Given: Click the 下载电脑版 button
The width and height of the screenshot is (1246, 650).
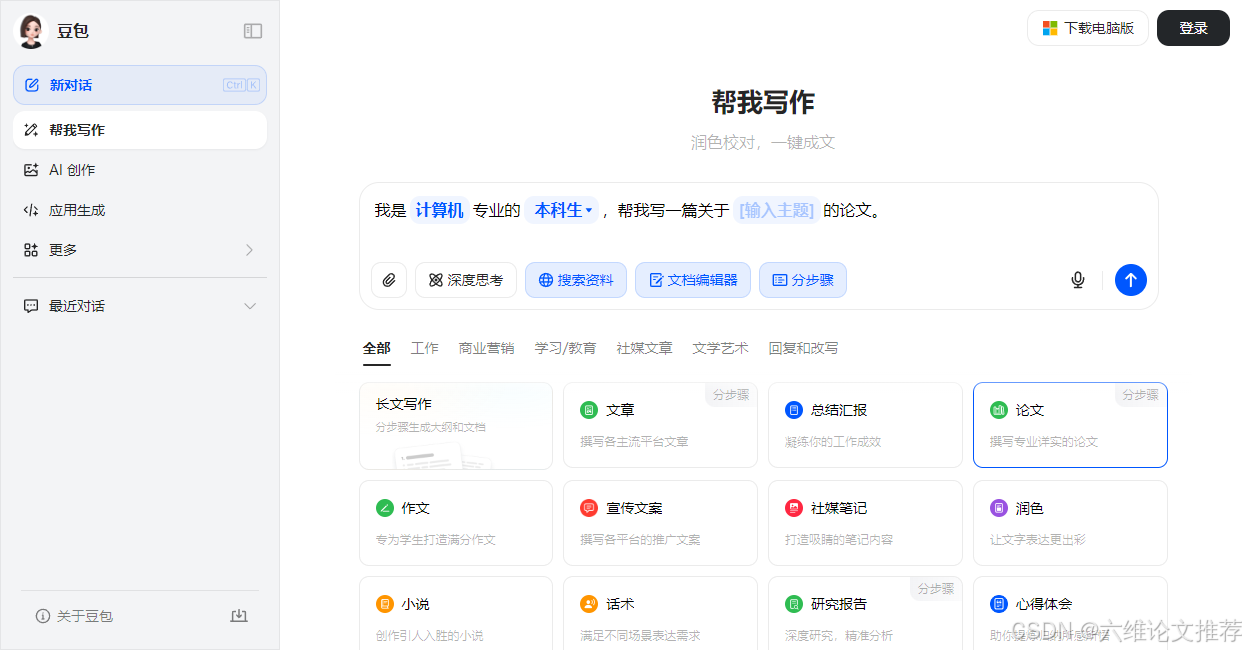Looking at the screenshot, I should (x=1088, y=28).
